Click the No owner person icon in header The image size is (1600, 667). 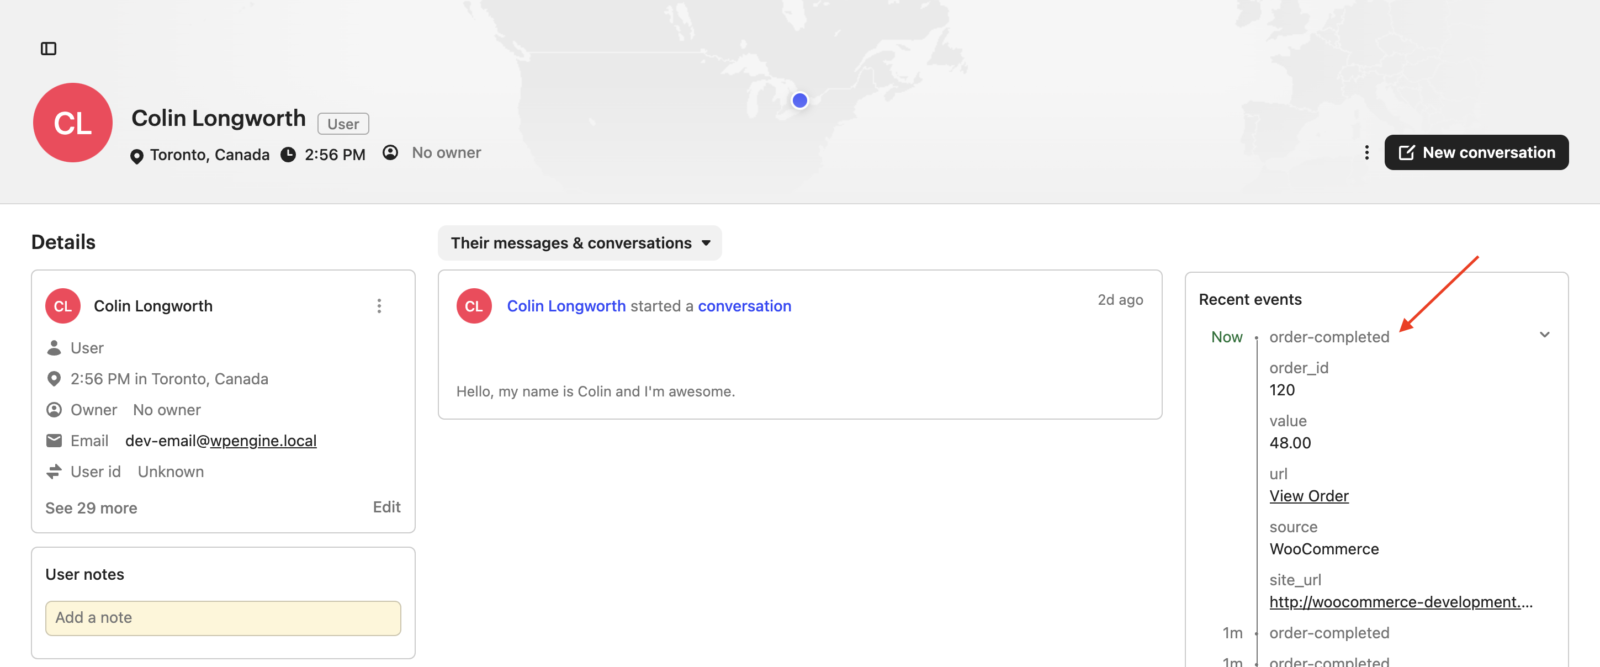tap(391, 153)
